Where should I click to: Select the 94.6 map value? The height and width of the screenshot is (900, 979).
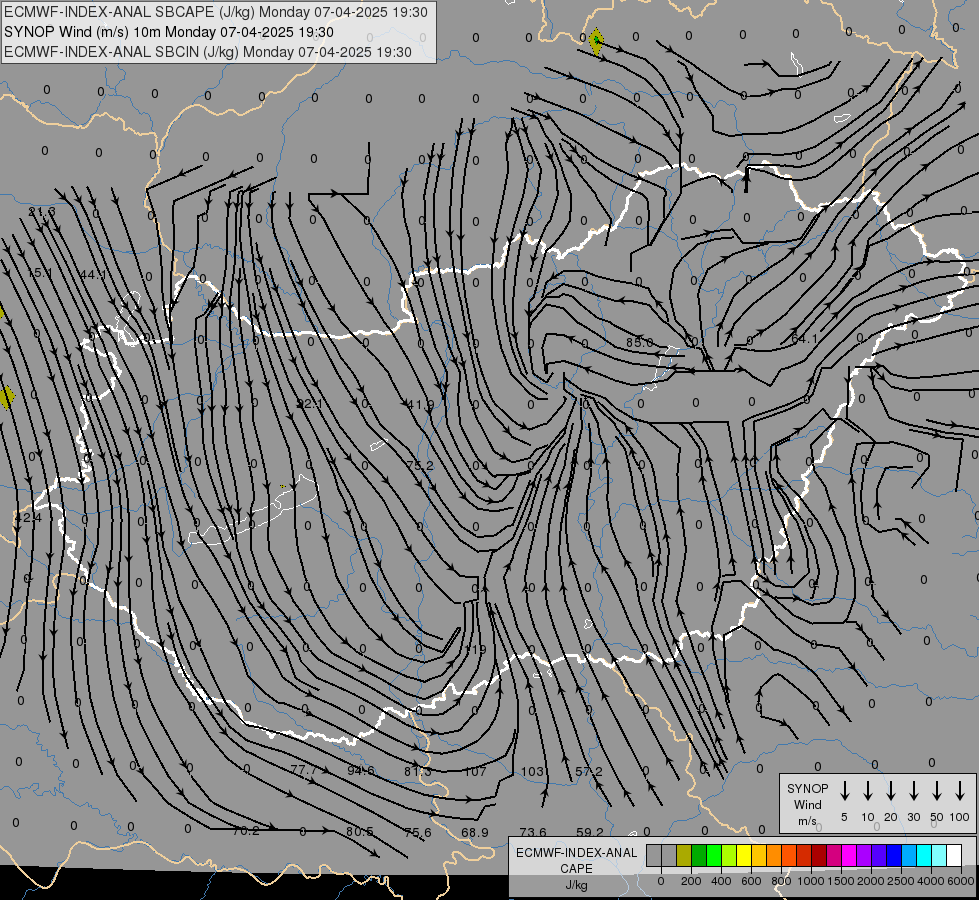361,770
